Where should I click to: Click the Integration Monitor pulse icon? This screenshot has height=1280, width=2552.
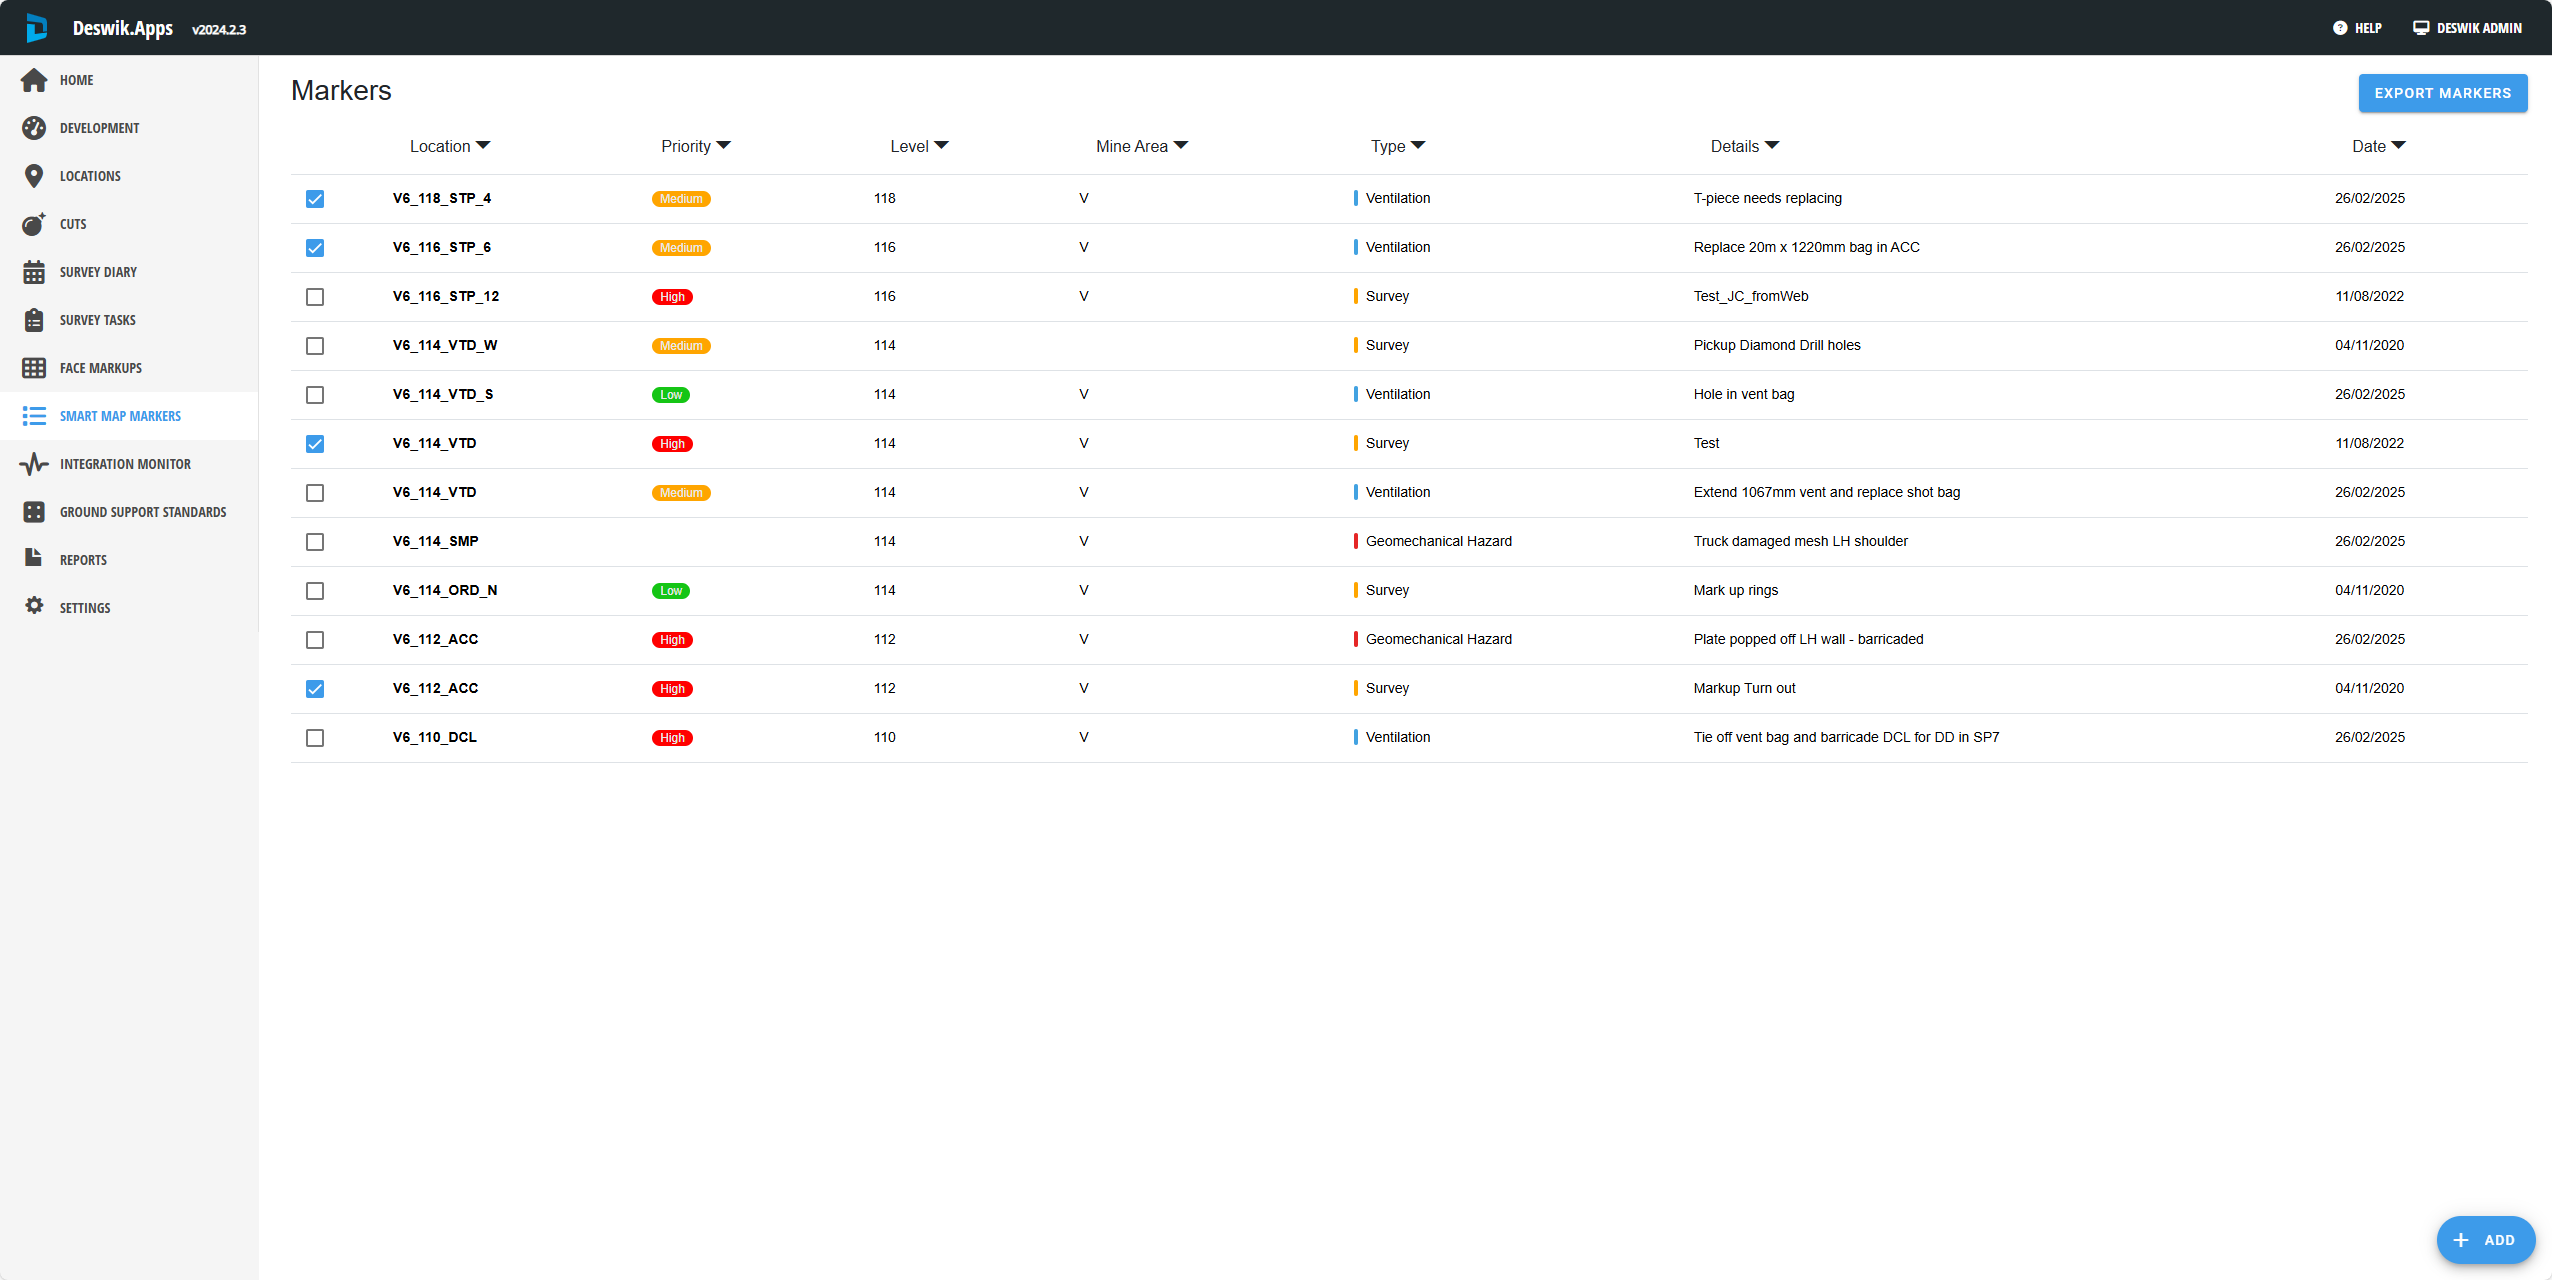[34, 464]
